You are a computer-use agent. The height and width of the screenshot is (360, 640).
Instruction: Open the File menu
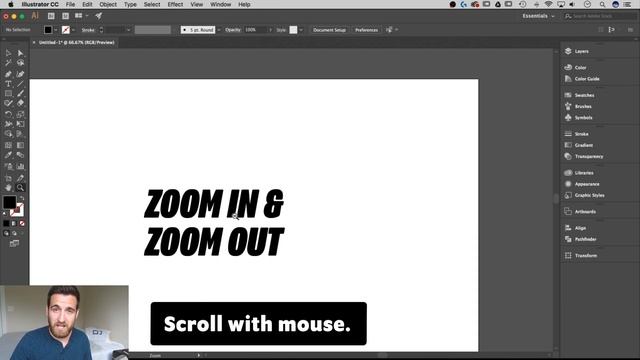click(x=70, y=4)
